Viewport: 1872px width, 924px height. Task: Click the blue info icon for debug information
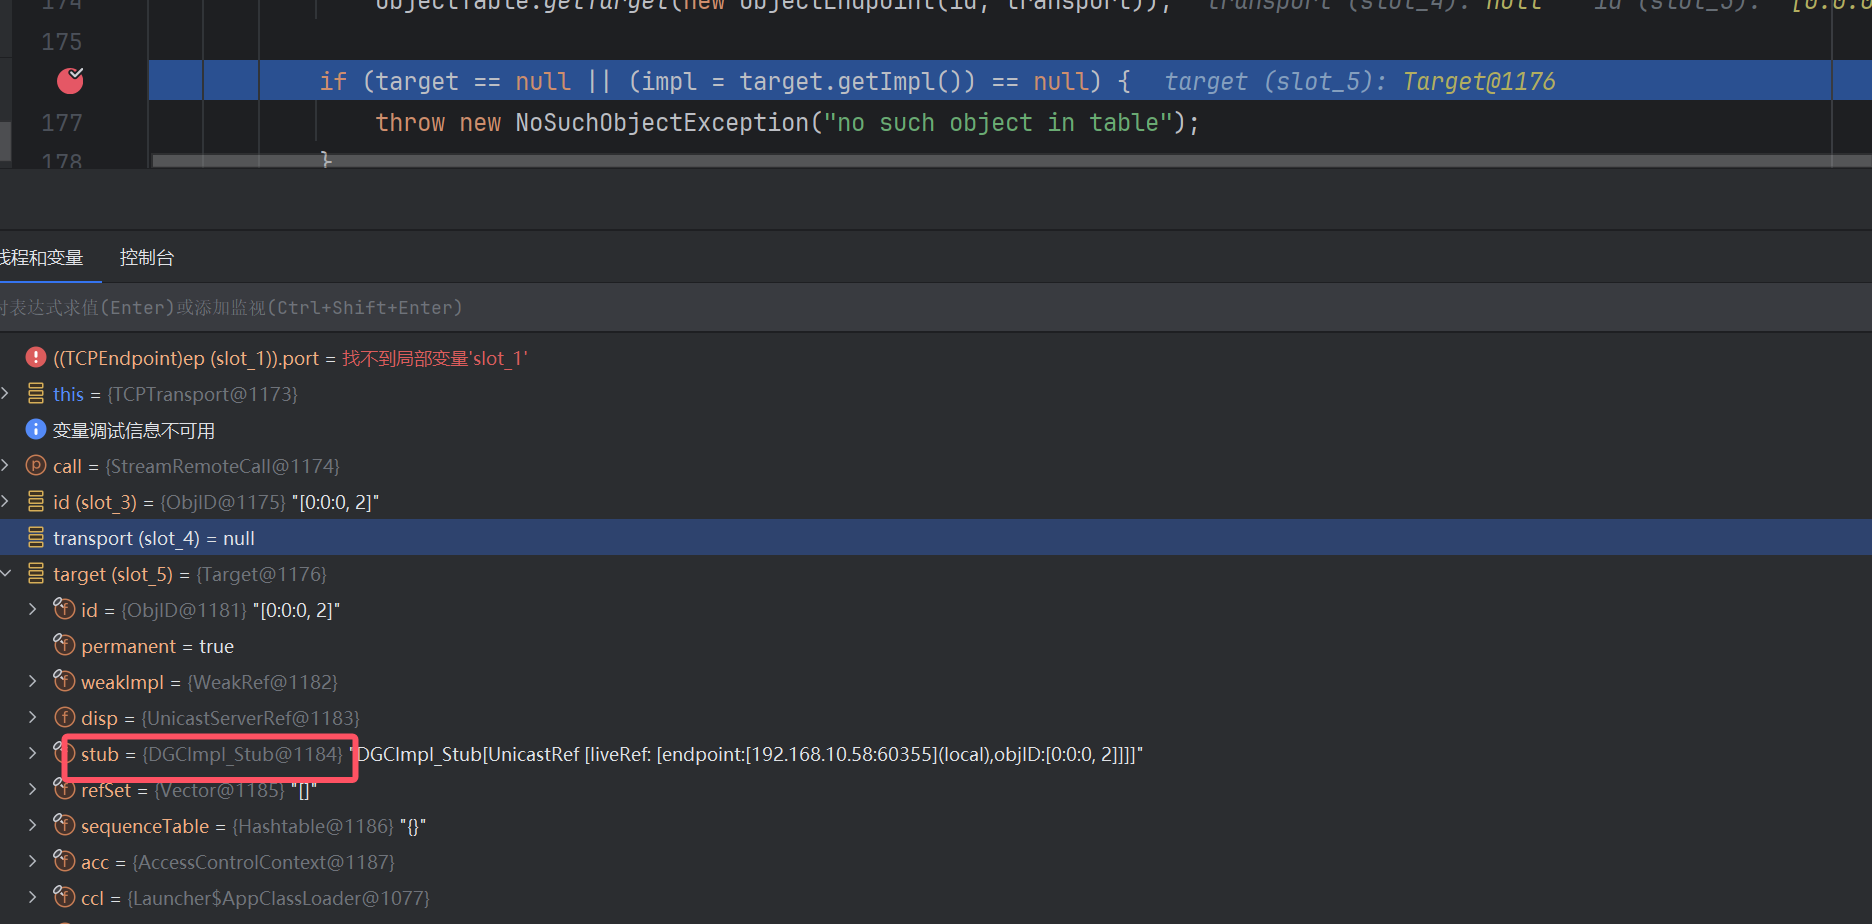click(x=36, y=429)
